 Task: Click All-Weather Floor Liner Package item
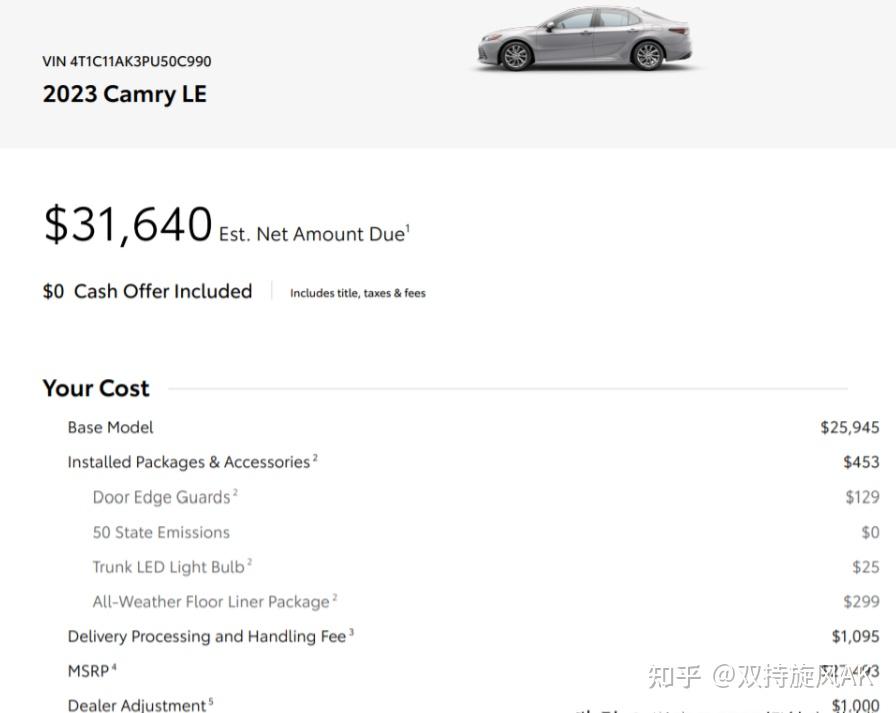click(211, 602)
